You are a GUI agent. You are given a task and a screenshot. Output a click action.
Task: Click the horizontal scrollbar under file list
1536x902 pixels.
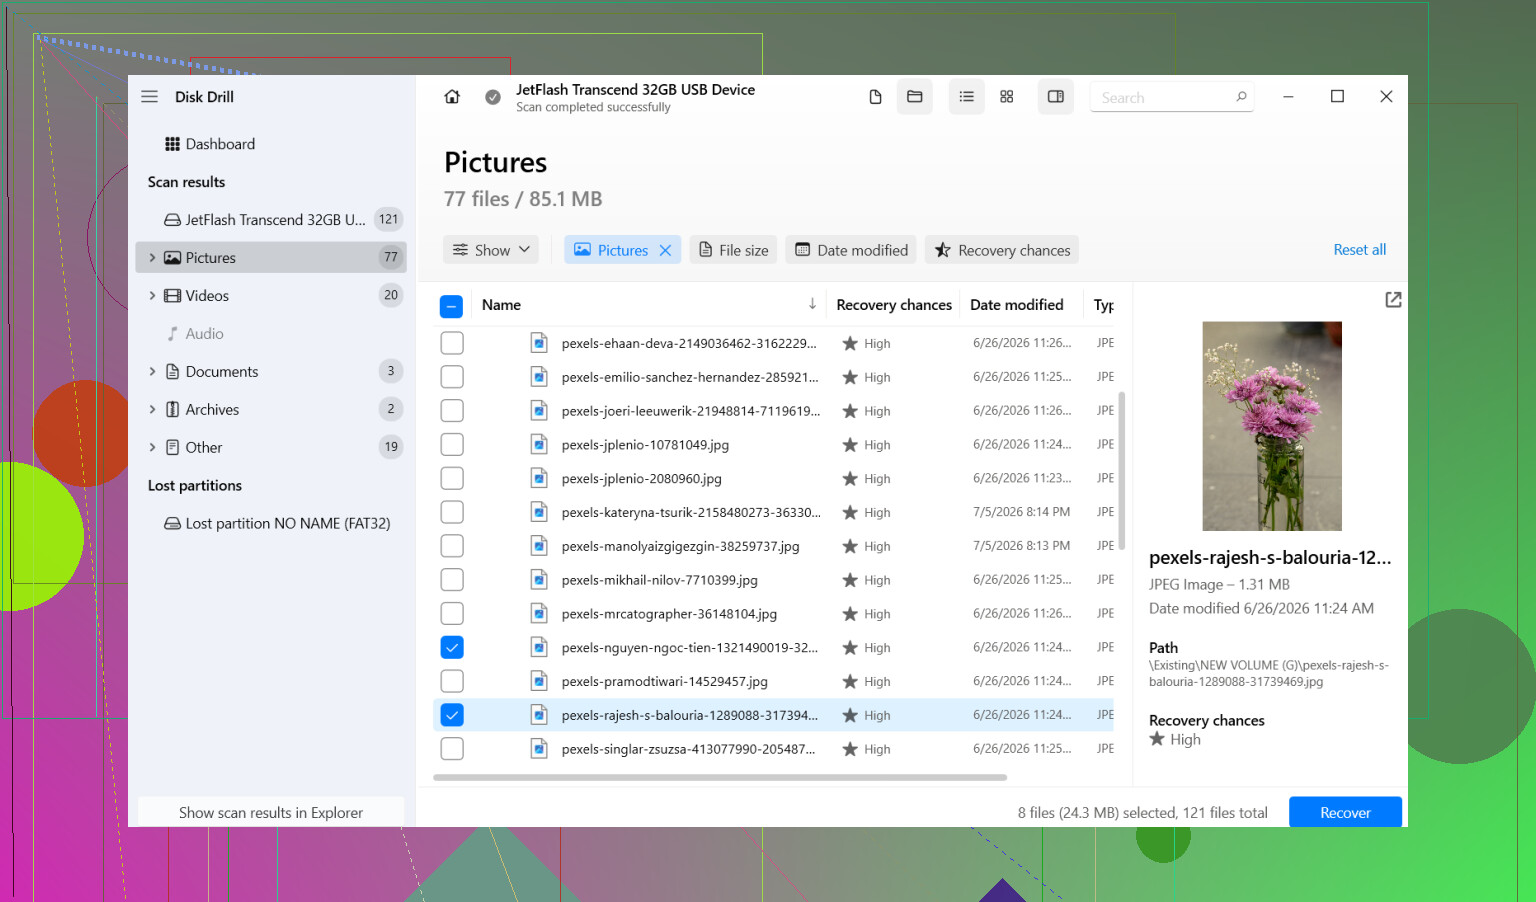(720, 777)
